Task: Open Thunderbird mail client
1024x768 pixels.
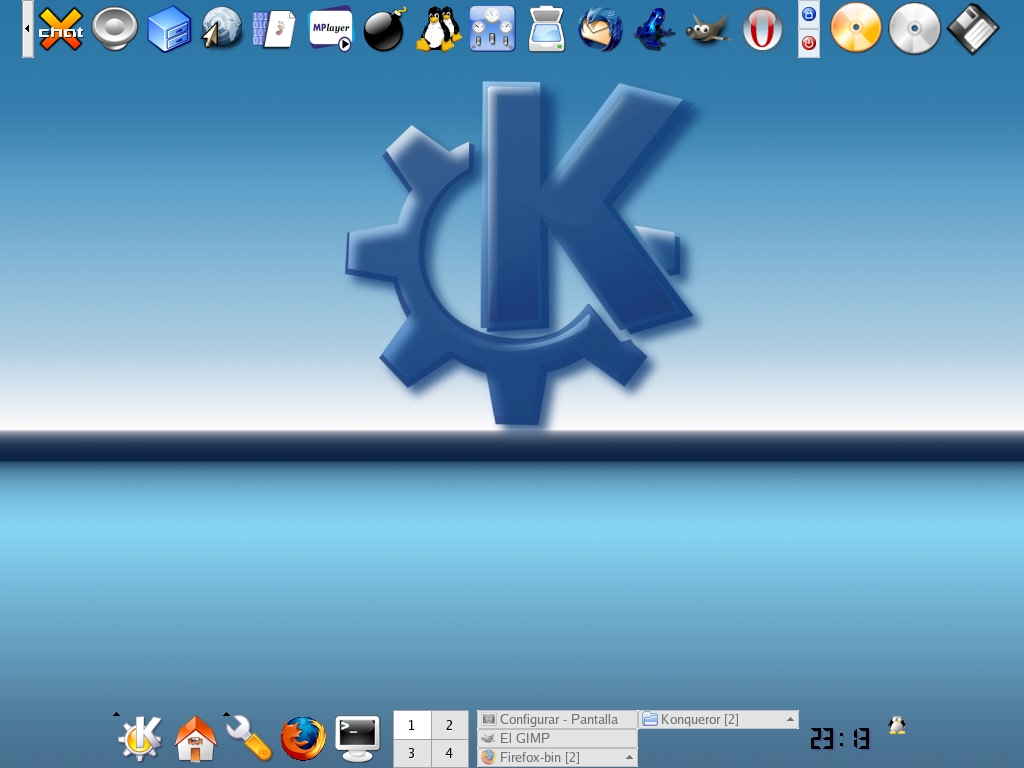Action: [600, 29]
